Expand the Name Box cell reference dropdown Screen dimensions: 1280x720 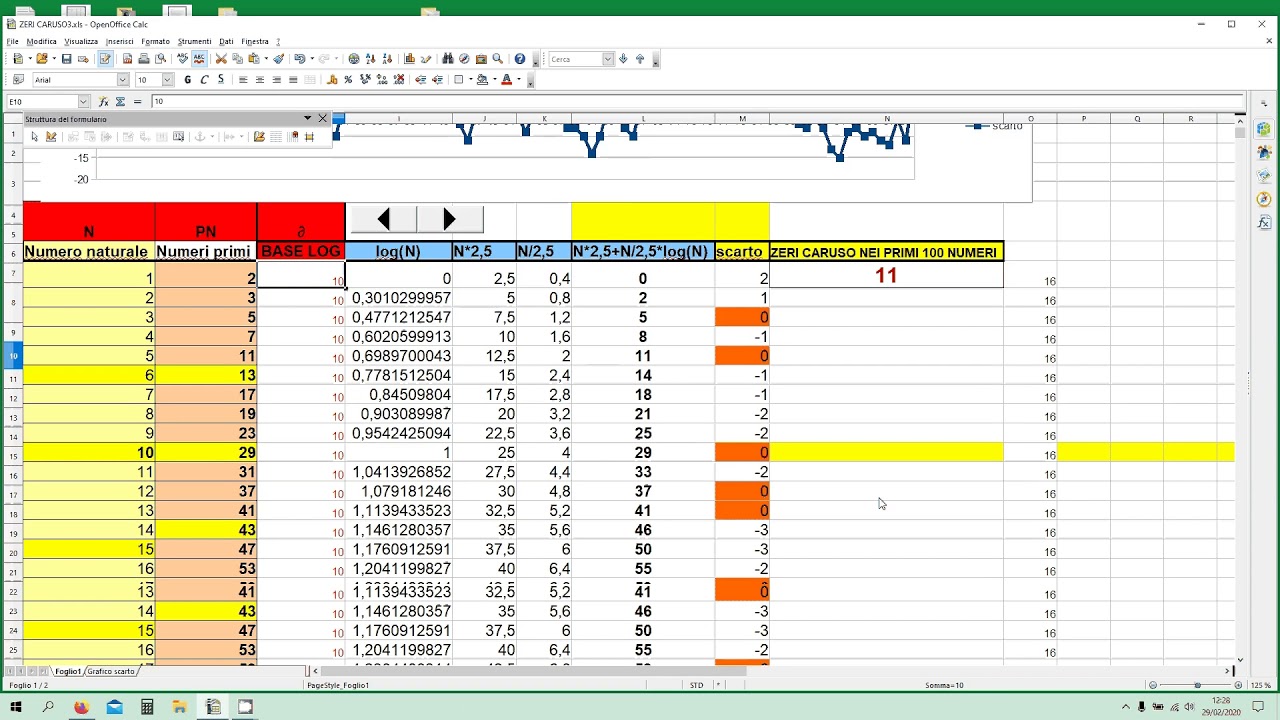coord(83,101)
